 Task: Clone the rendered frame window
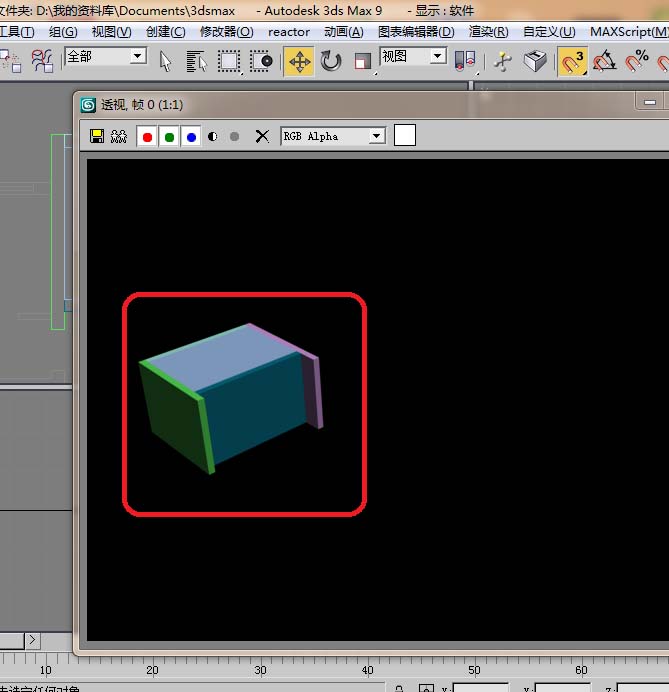pos(118,136)
